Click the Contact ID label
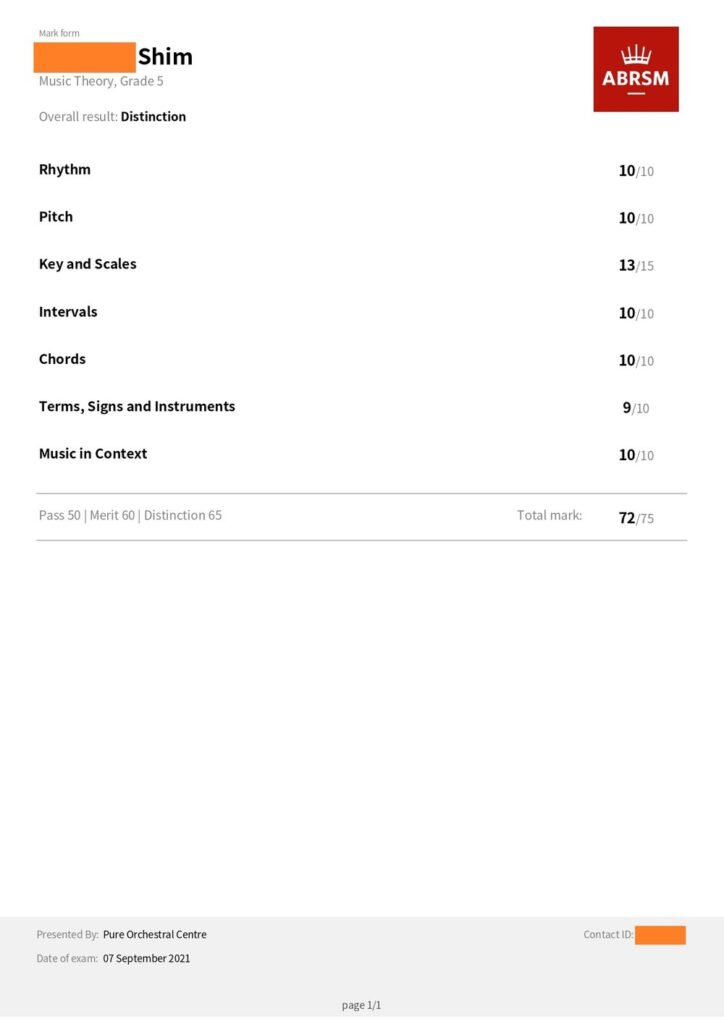Image resolution: width=724 pixels, height=1024 pixels. click(x=608, y=935)
